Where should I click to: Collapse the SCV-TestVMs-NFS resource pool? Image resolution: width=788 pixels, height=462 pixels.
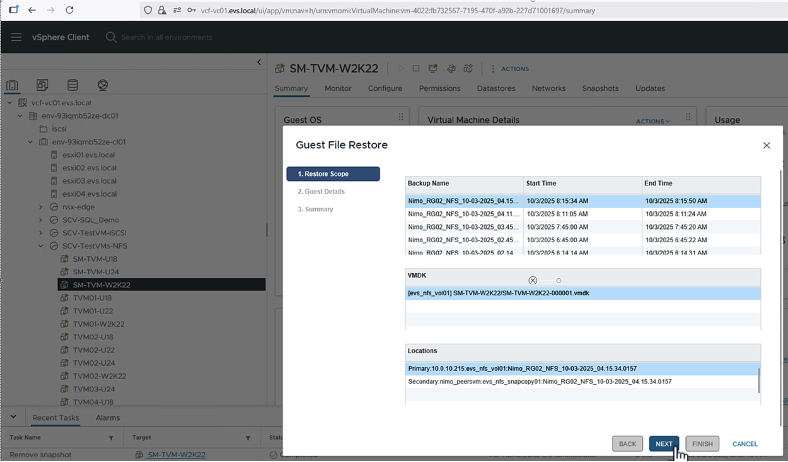coord(41,246)
